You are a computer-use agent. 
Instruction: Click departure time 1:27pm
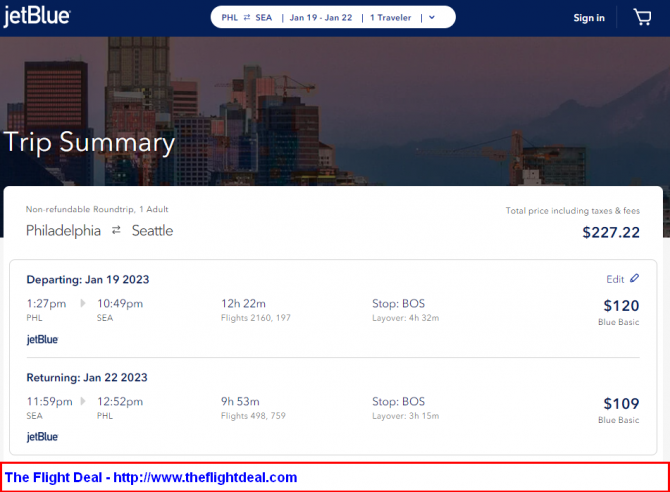(x=46, y=303)
